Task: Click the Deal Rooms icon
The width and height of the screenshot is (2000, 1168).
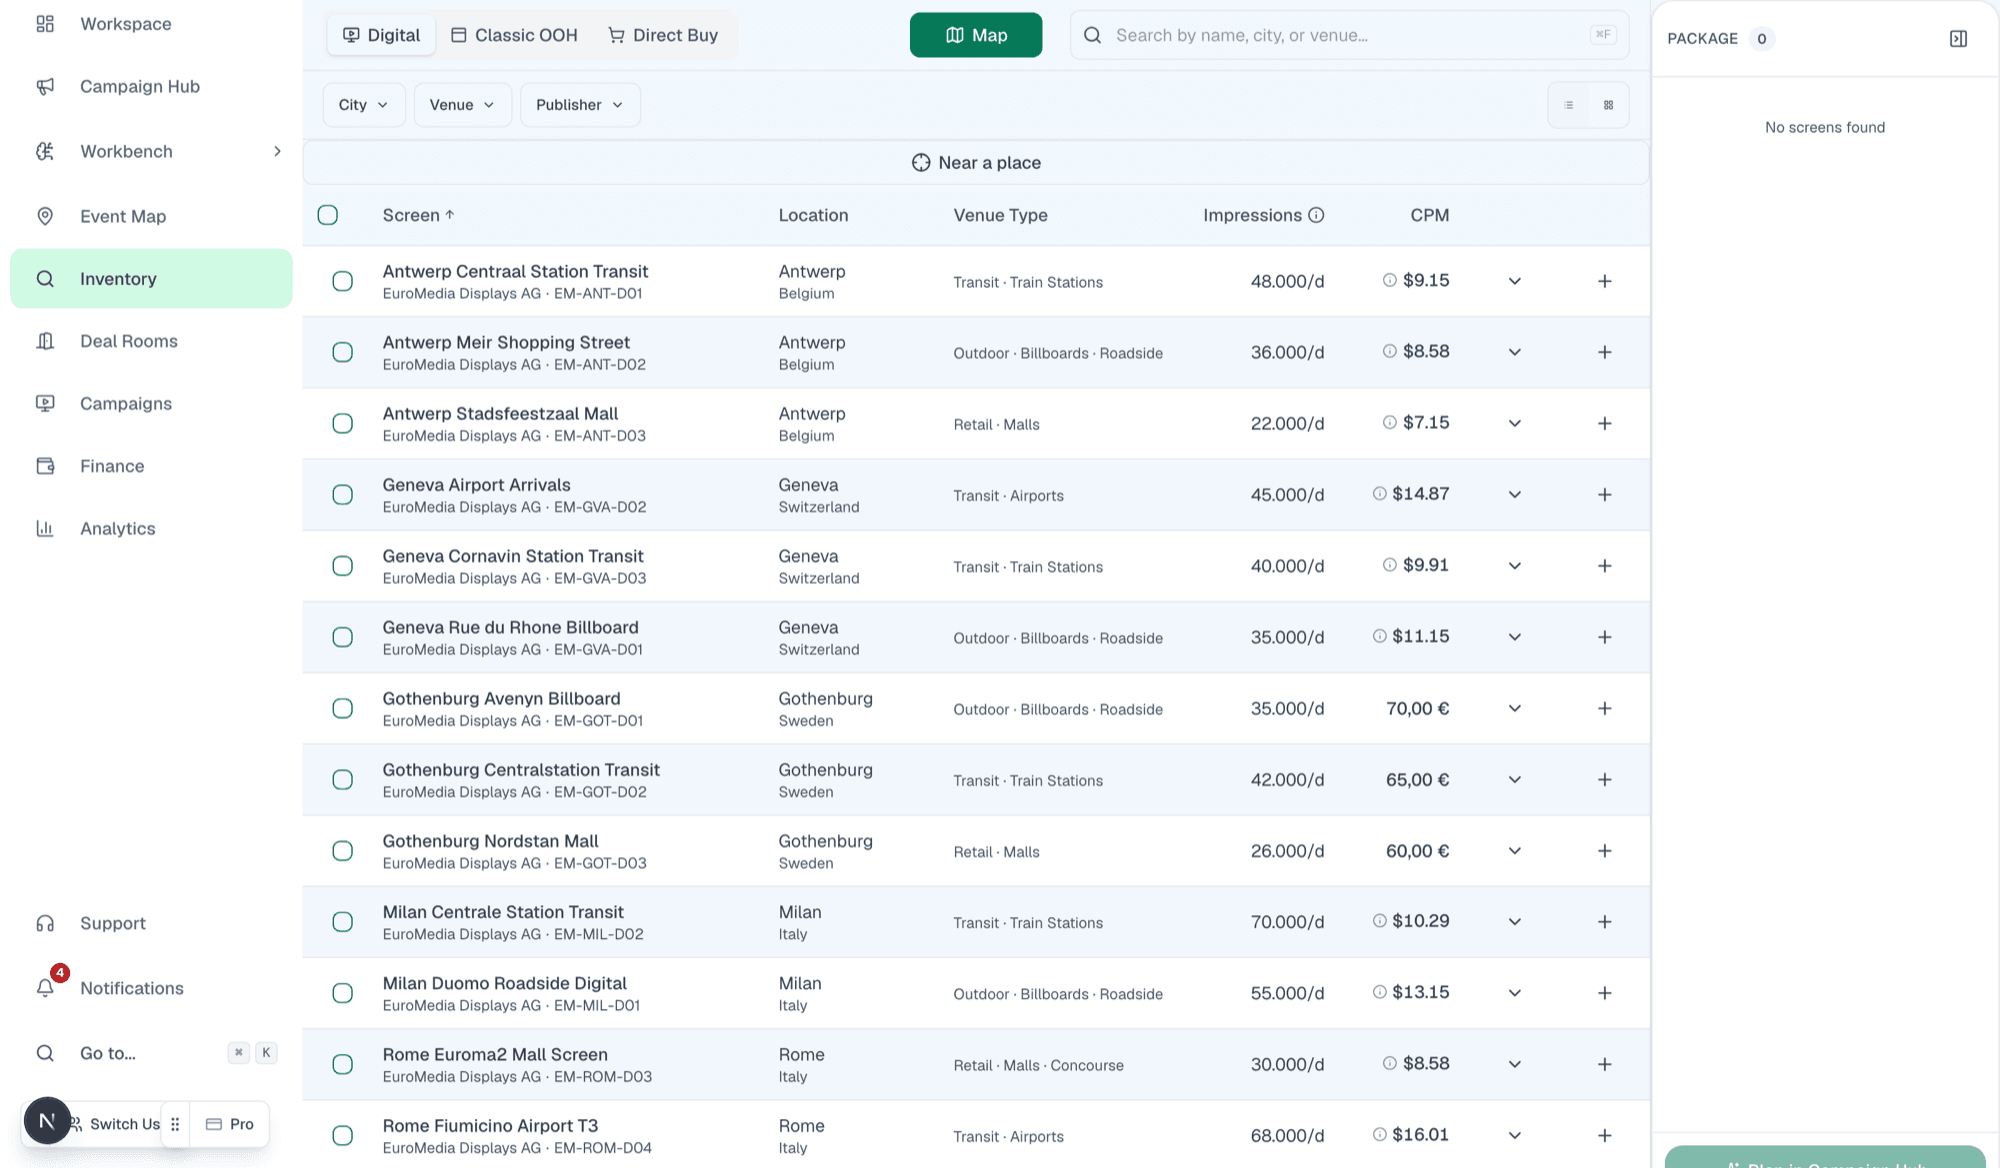Action: (x=45, y=341)
